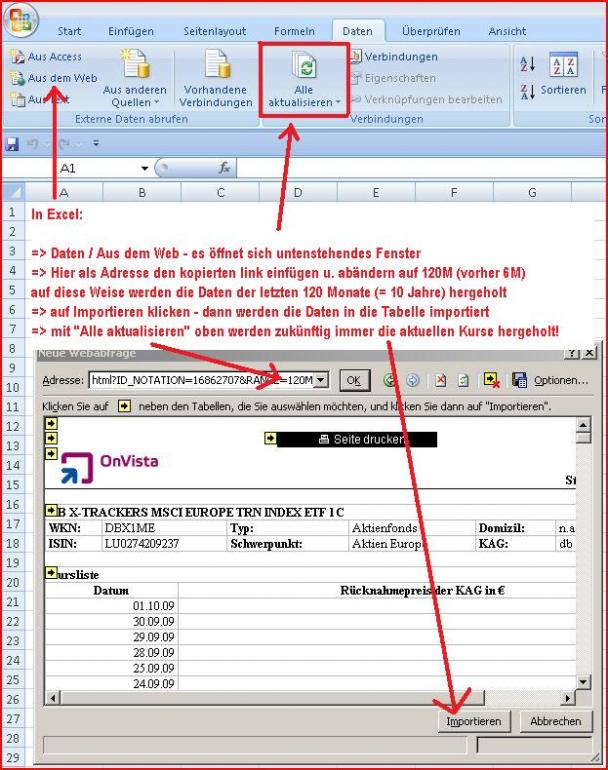The image size is (608, 770).
Task: Open the Seitenlayout tab
Action: pyautogui.click(x=215, y=31)
